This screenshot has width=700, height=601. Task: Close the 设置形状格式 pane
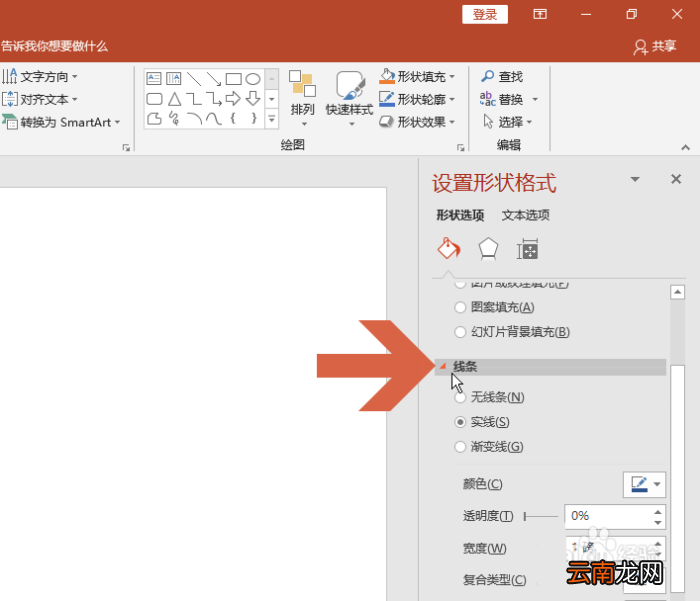point(676,179)
